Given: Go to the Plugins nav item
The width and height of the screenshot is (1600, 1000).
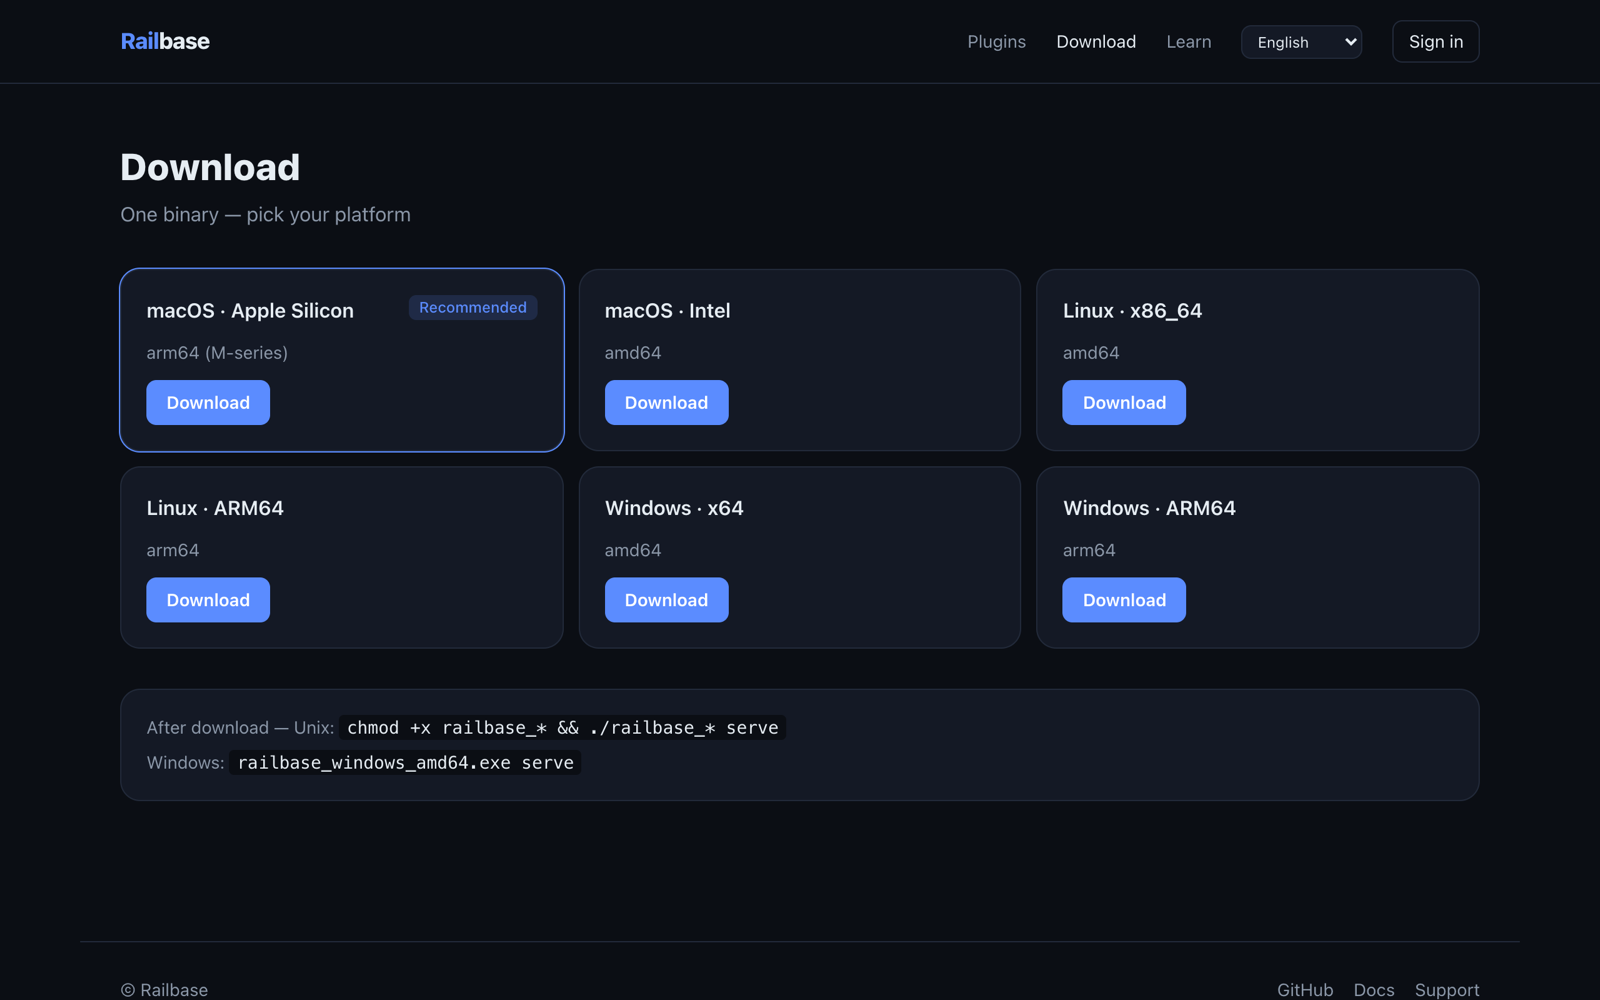Looking at the screenshot, I should pyautogui.click(x=996, y=42).
